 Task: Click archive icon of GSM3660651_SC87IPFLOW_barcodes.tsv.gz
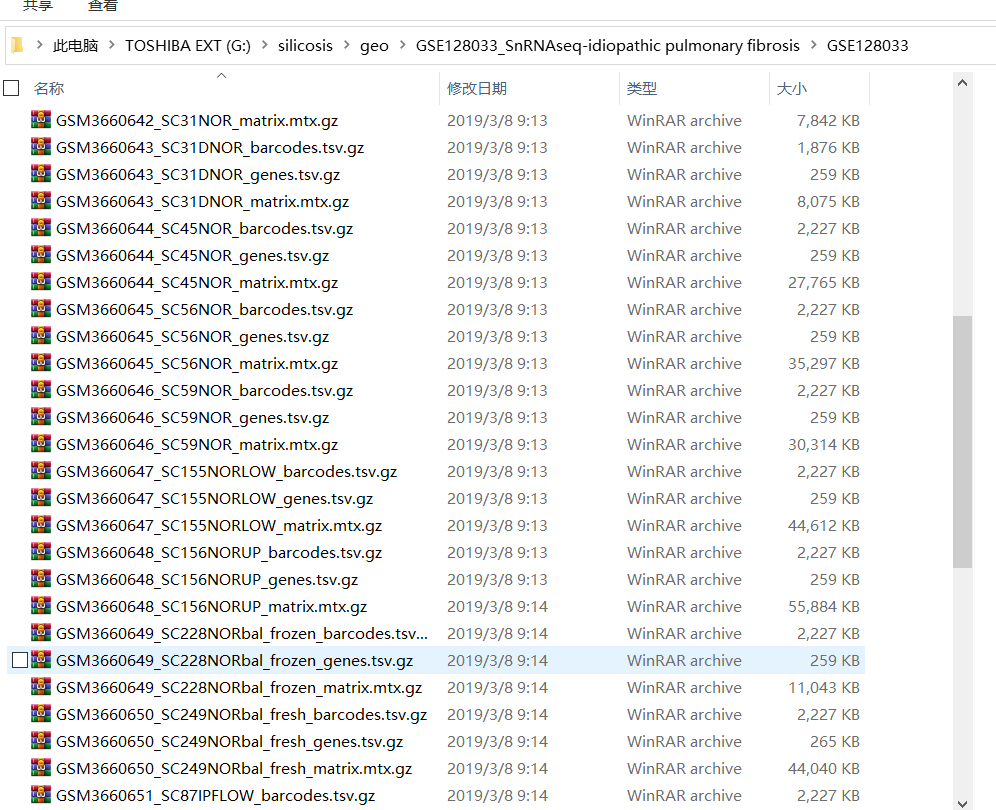(x=41, y=794)
